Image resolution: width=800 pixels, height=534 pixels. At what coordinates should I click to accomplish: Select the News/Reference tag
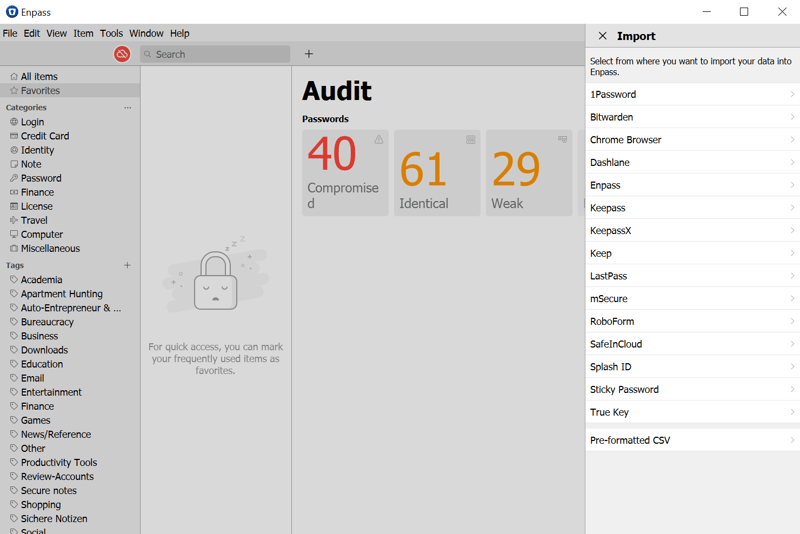(56, 435)
